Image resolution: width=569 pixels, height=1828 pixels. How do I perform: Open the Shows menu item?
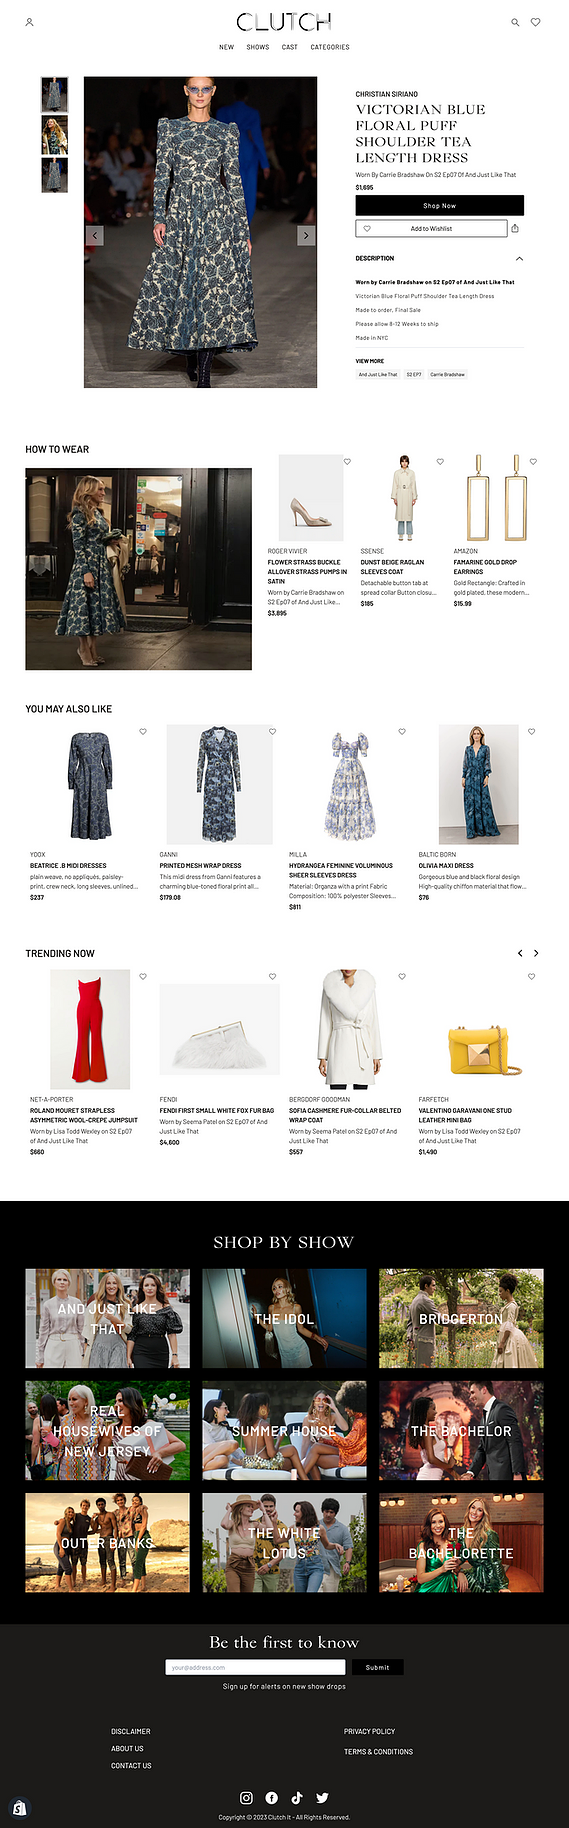tap(258, 47)
